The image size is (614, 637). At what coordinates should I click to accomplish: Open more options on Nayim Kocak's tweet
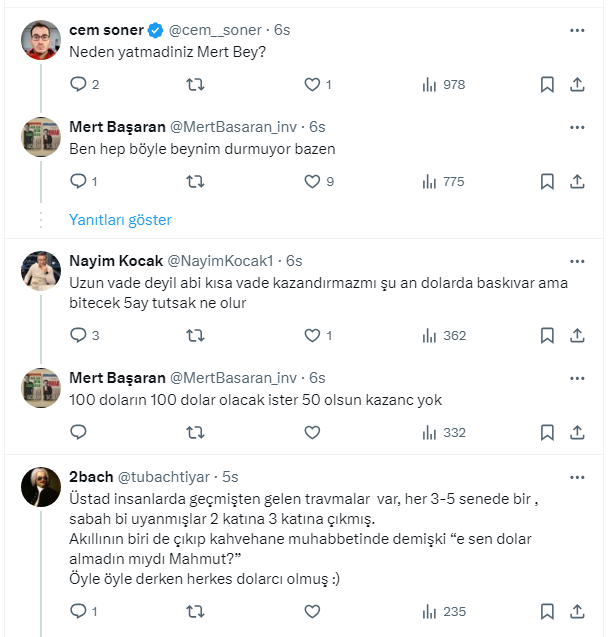(577, 261)
